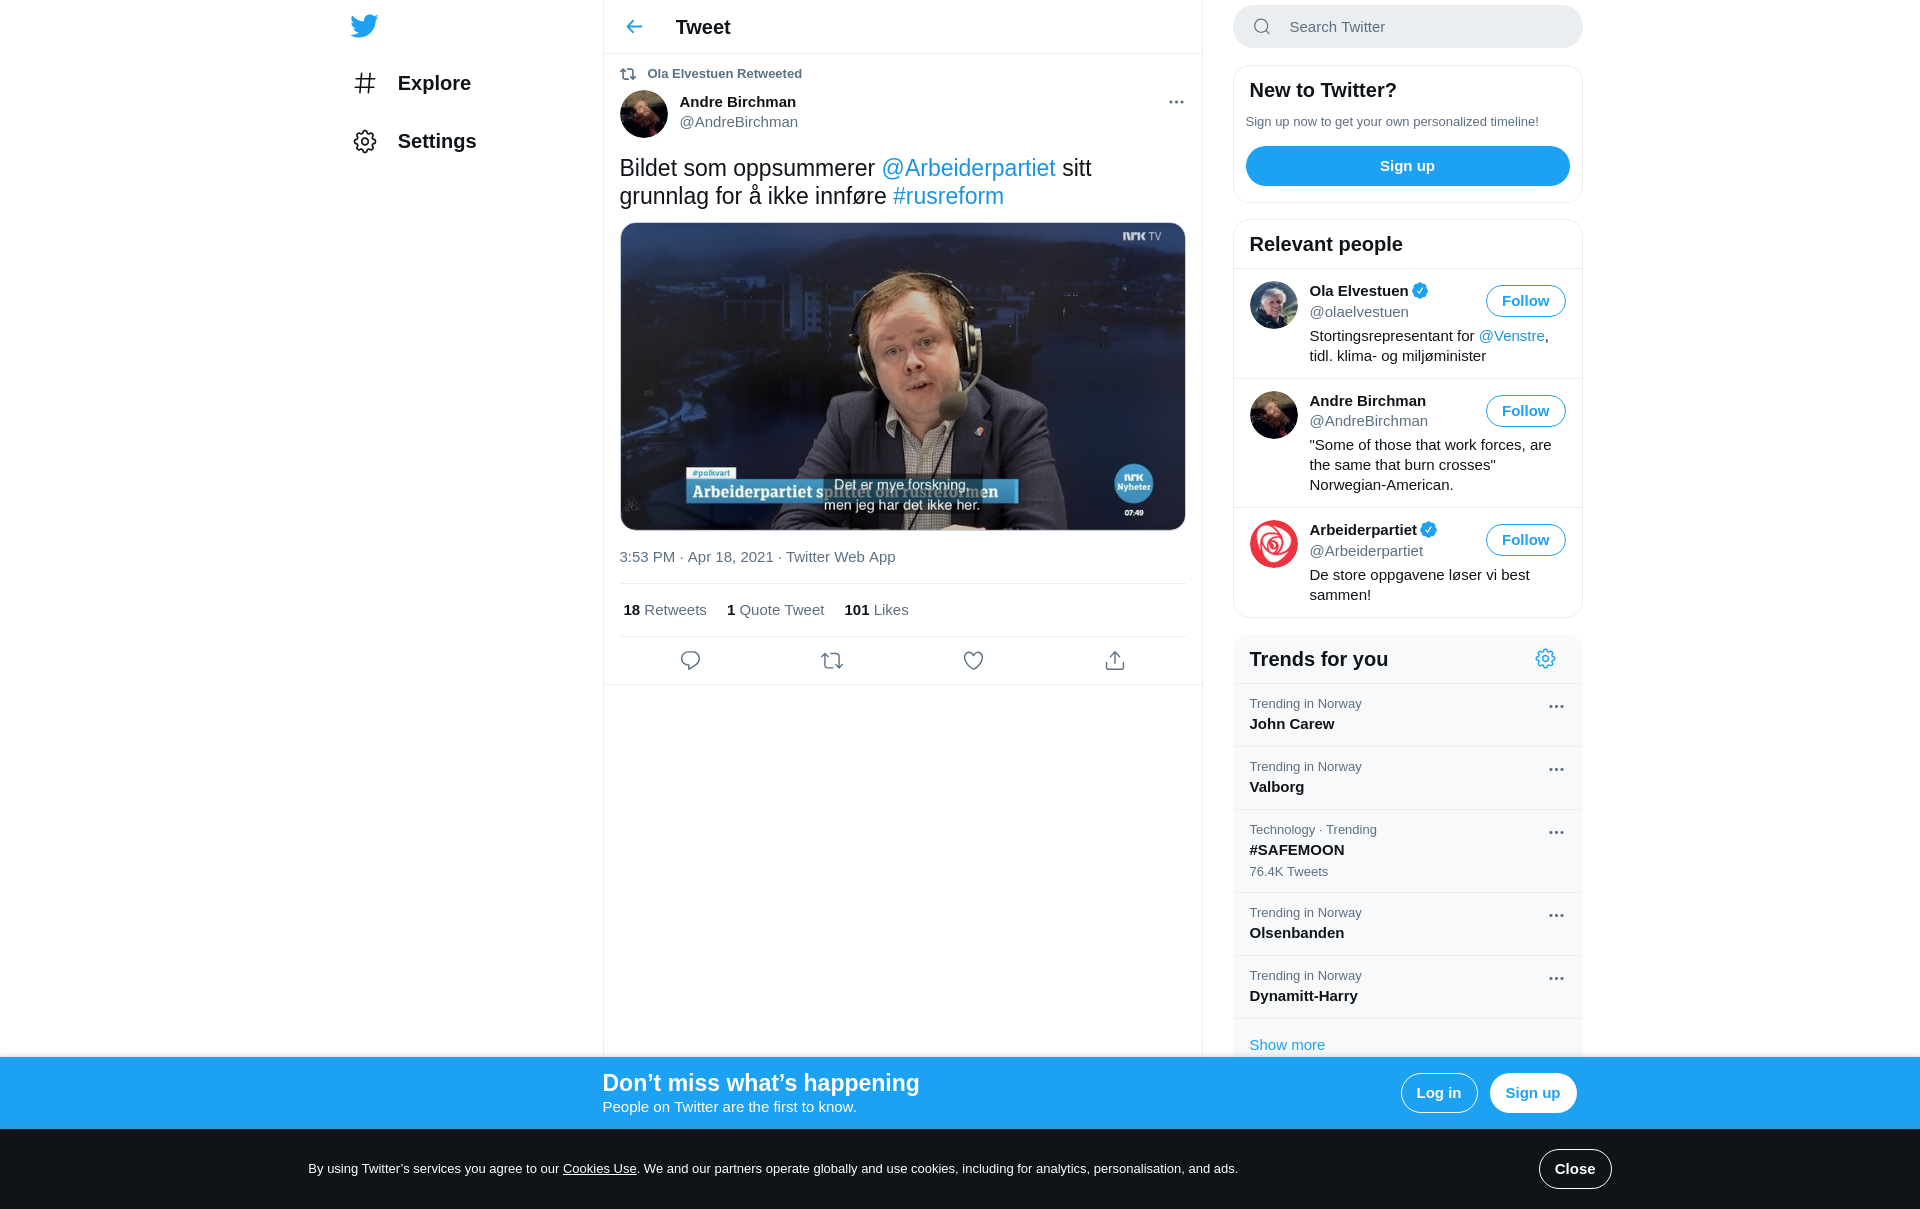
Task: Open the tweet's more options menu
Action: click(x=1176, y=102)
